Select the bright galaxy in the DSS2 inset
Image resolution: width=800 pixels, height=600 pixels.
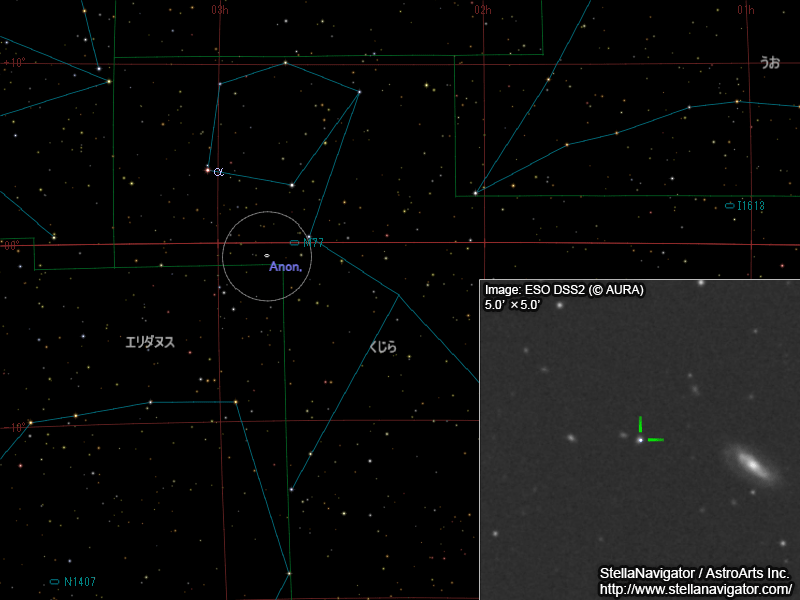751,463
